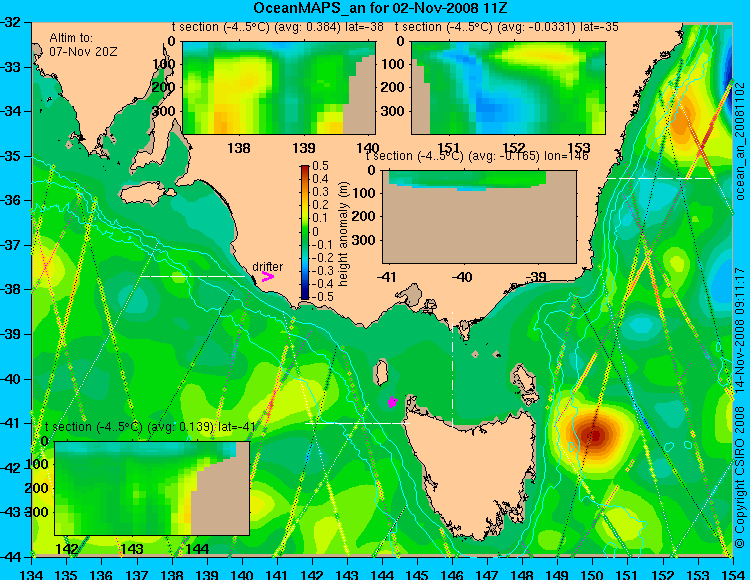Click the 0.5 tick on the colorbar
The image size is (750, 580).
(x=320, y=166)
